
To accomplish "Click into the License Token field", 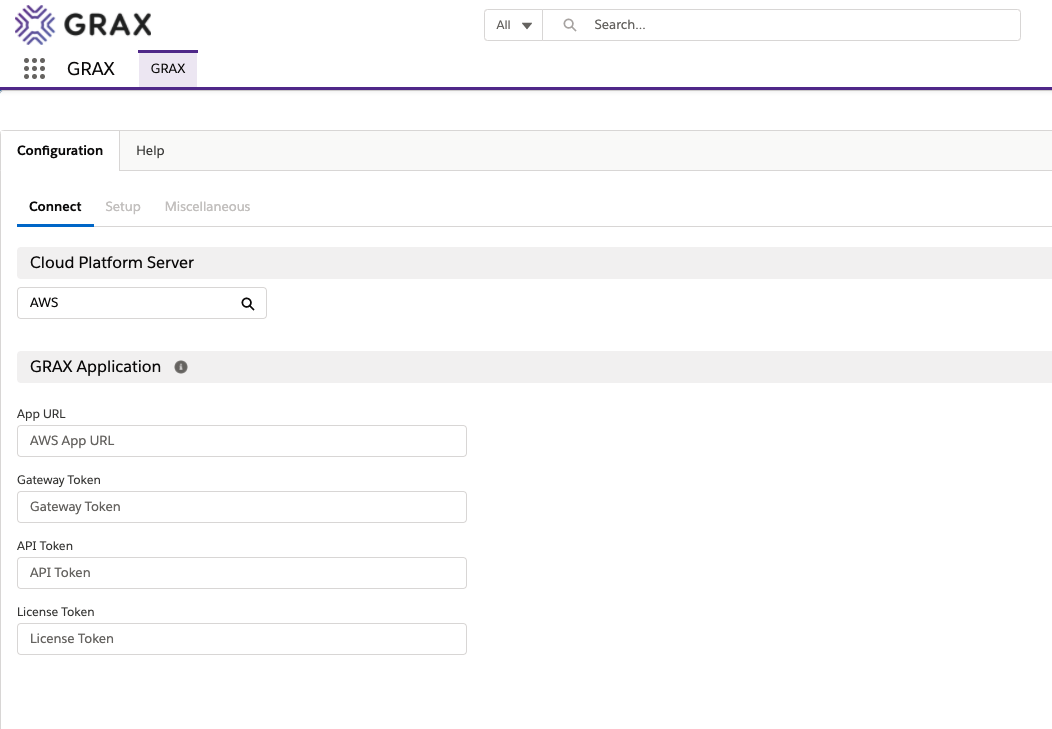I will coord(242,639).
